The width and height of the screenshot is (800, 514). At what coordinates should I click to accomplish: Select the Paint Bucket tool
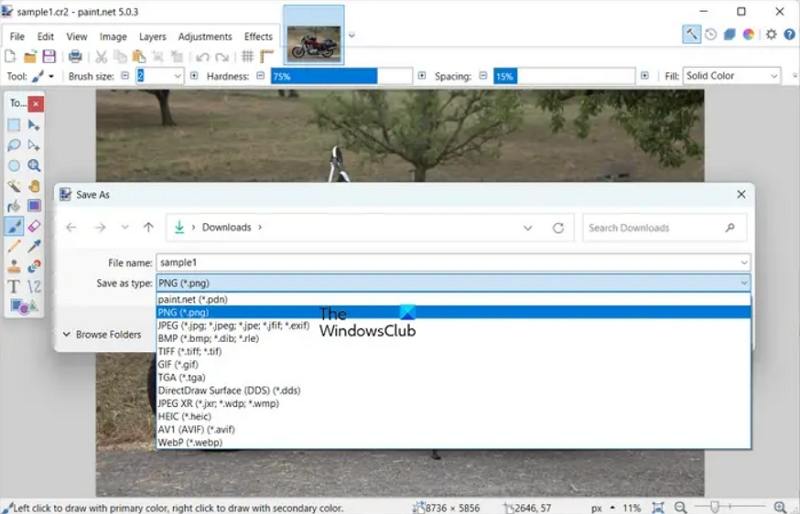click(x=14, y=206)
